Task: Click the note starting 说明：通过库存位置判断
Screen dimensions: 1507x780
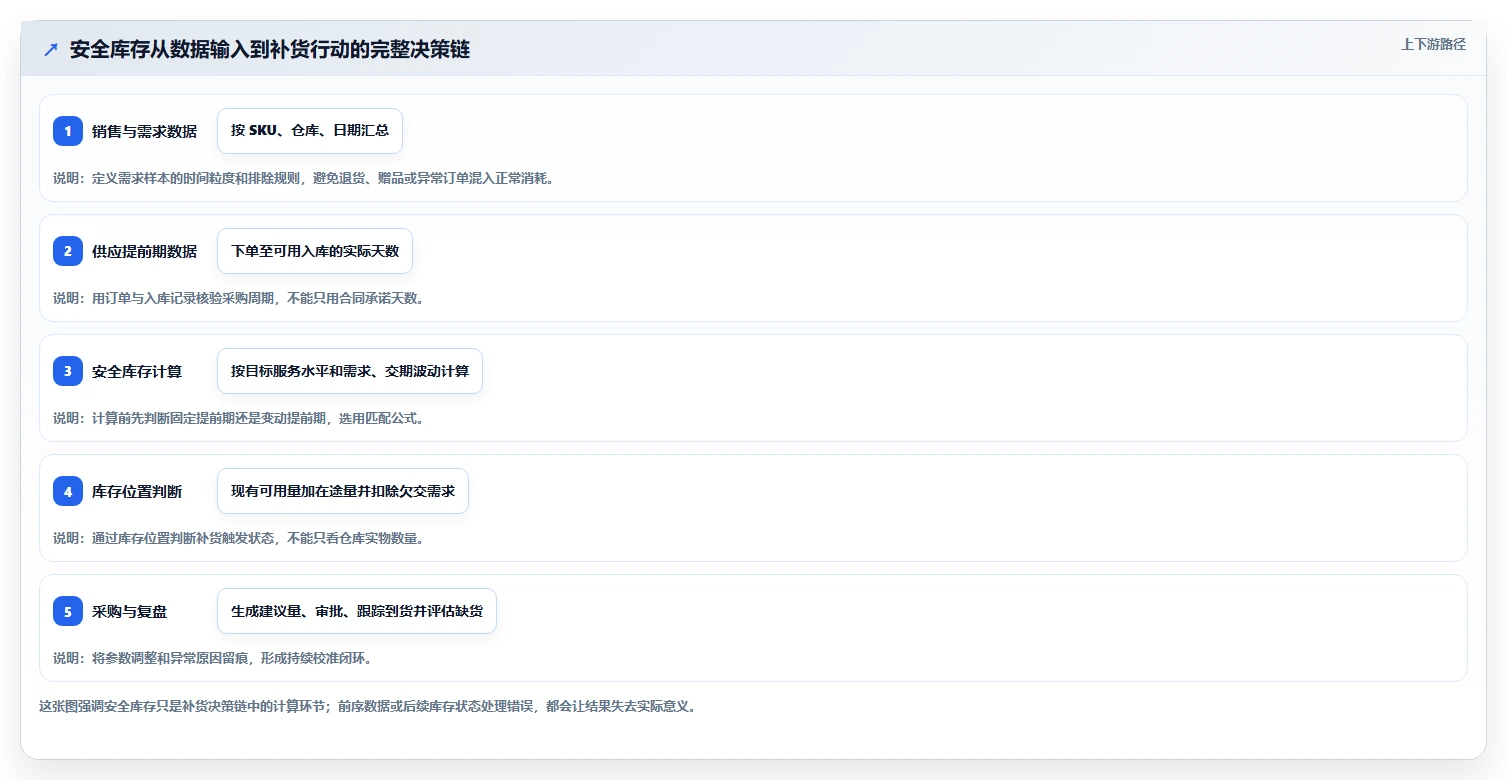Action: pos(238,538)
